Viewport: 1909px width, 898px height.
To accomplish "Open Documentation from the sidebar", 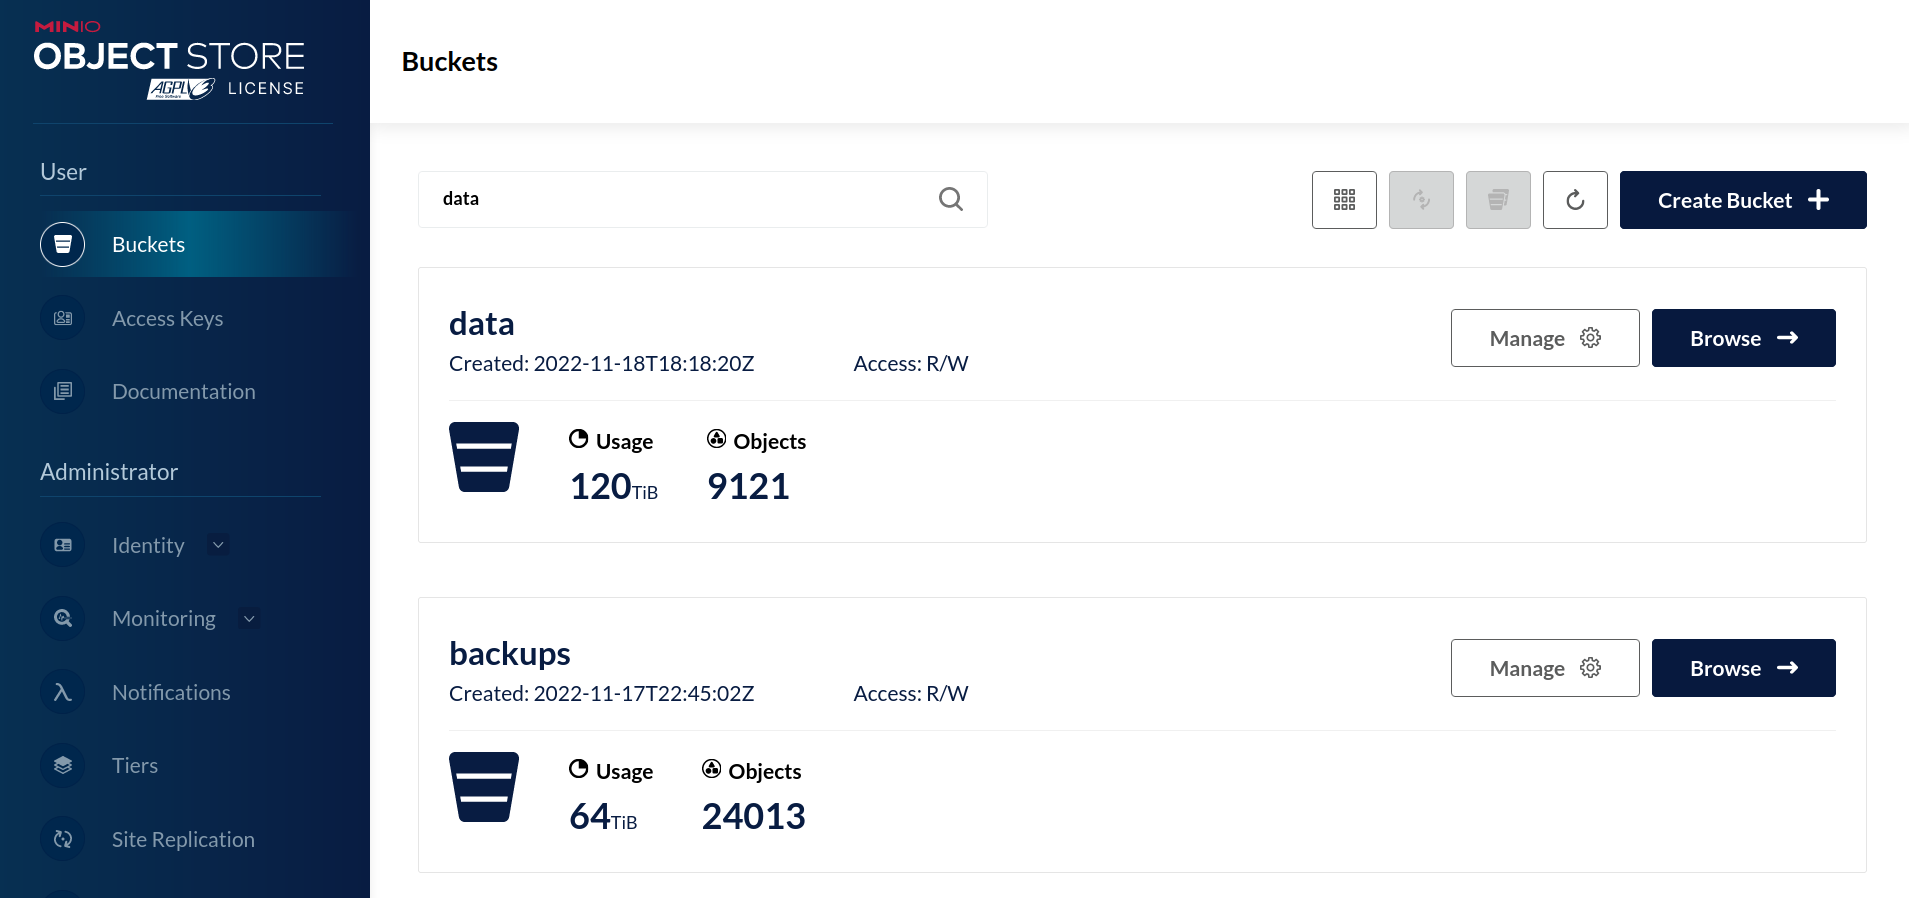I will pyautogui.click(x=183, y=392).
